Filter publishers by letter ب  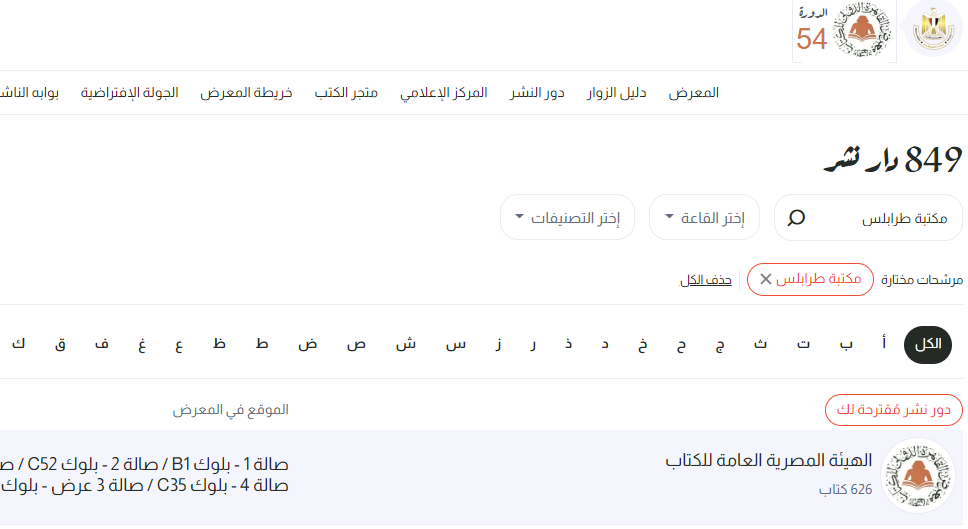[x=846, y=344]
